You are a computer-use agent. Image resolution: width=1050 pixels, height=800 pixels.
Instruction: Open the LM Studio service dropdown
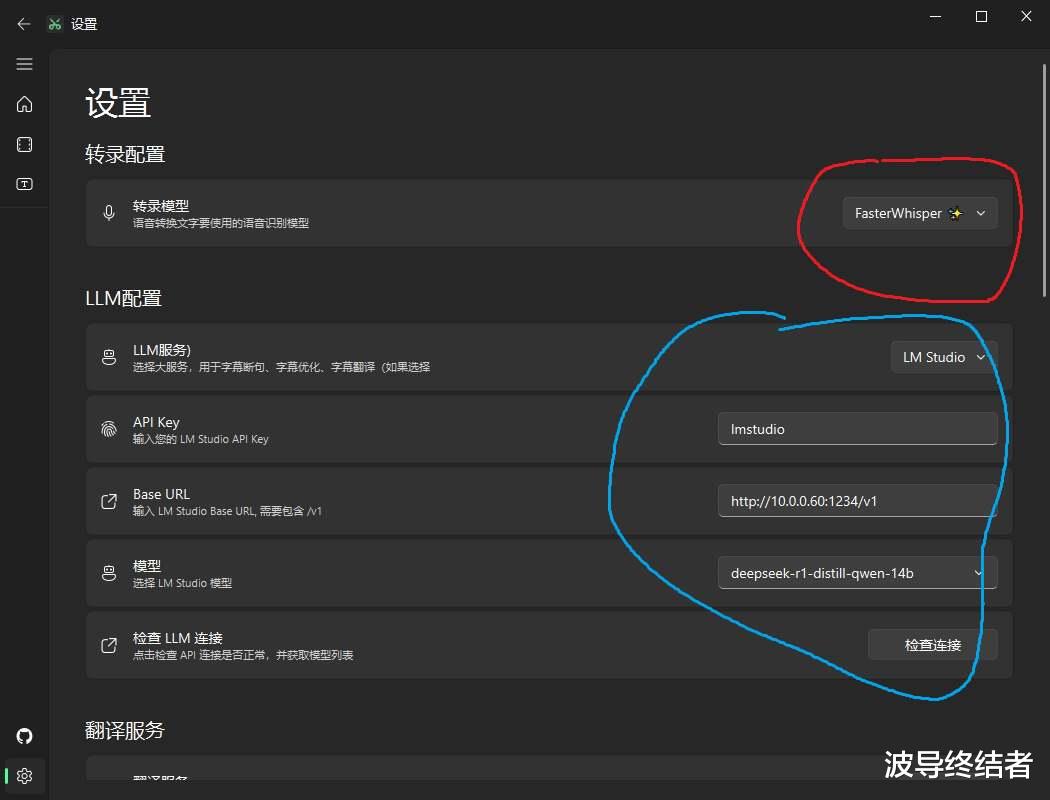click(x=944, y=357)
